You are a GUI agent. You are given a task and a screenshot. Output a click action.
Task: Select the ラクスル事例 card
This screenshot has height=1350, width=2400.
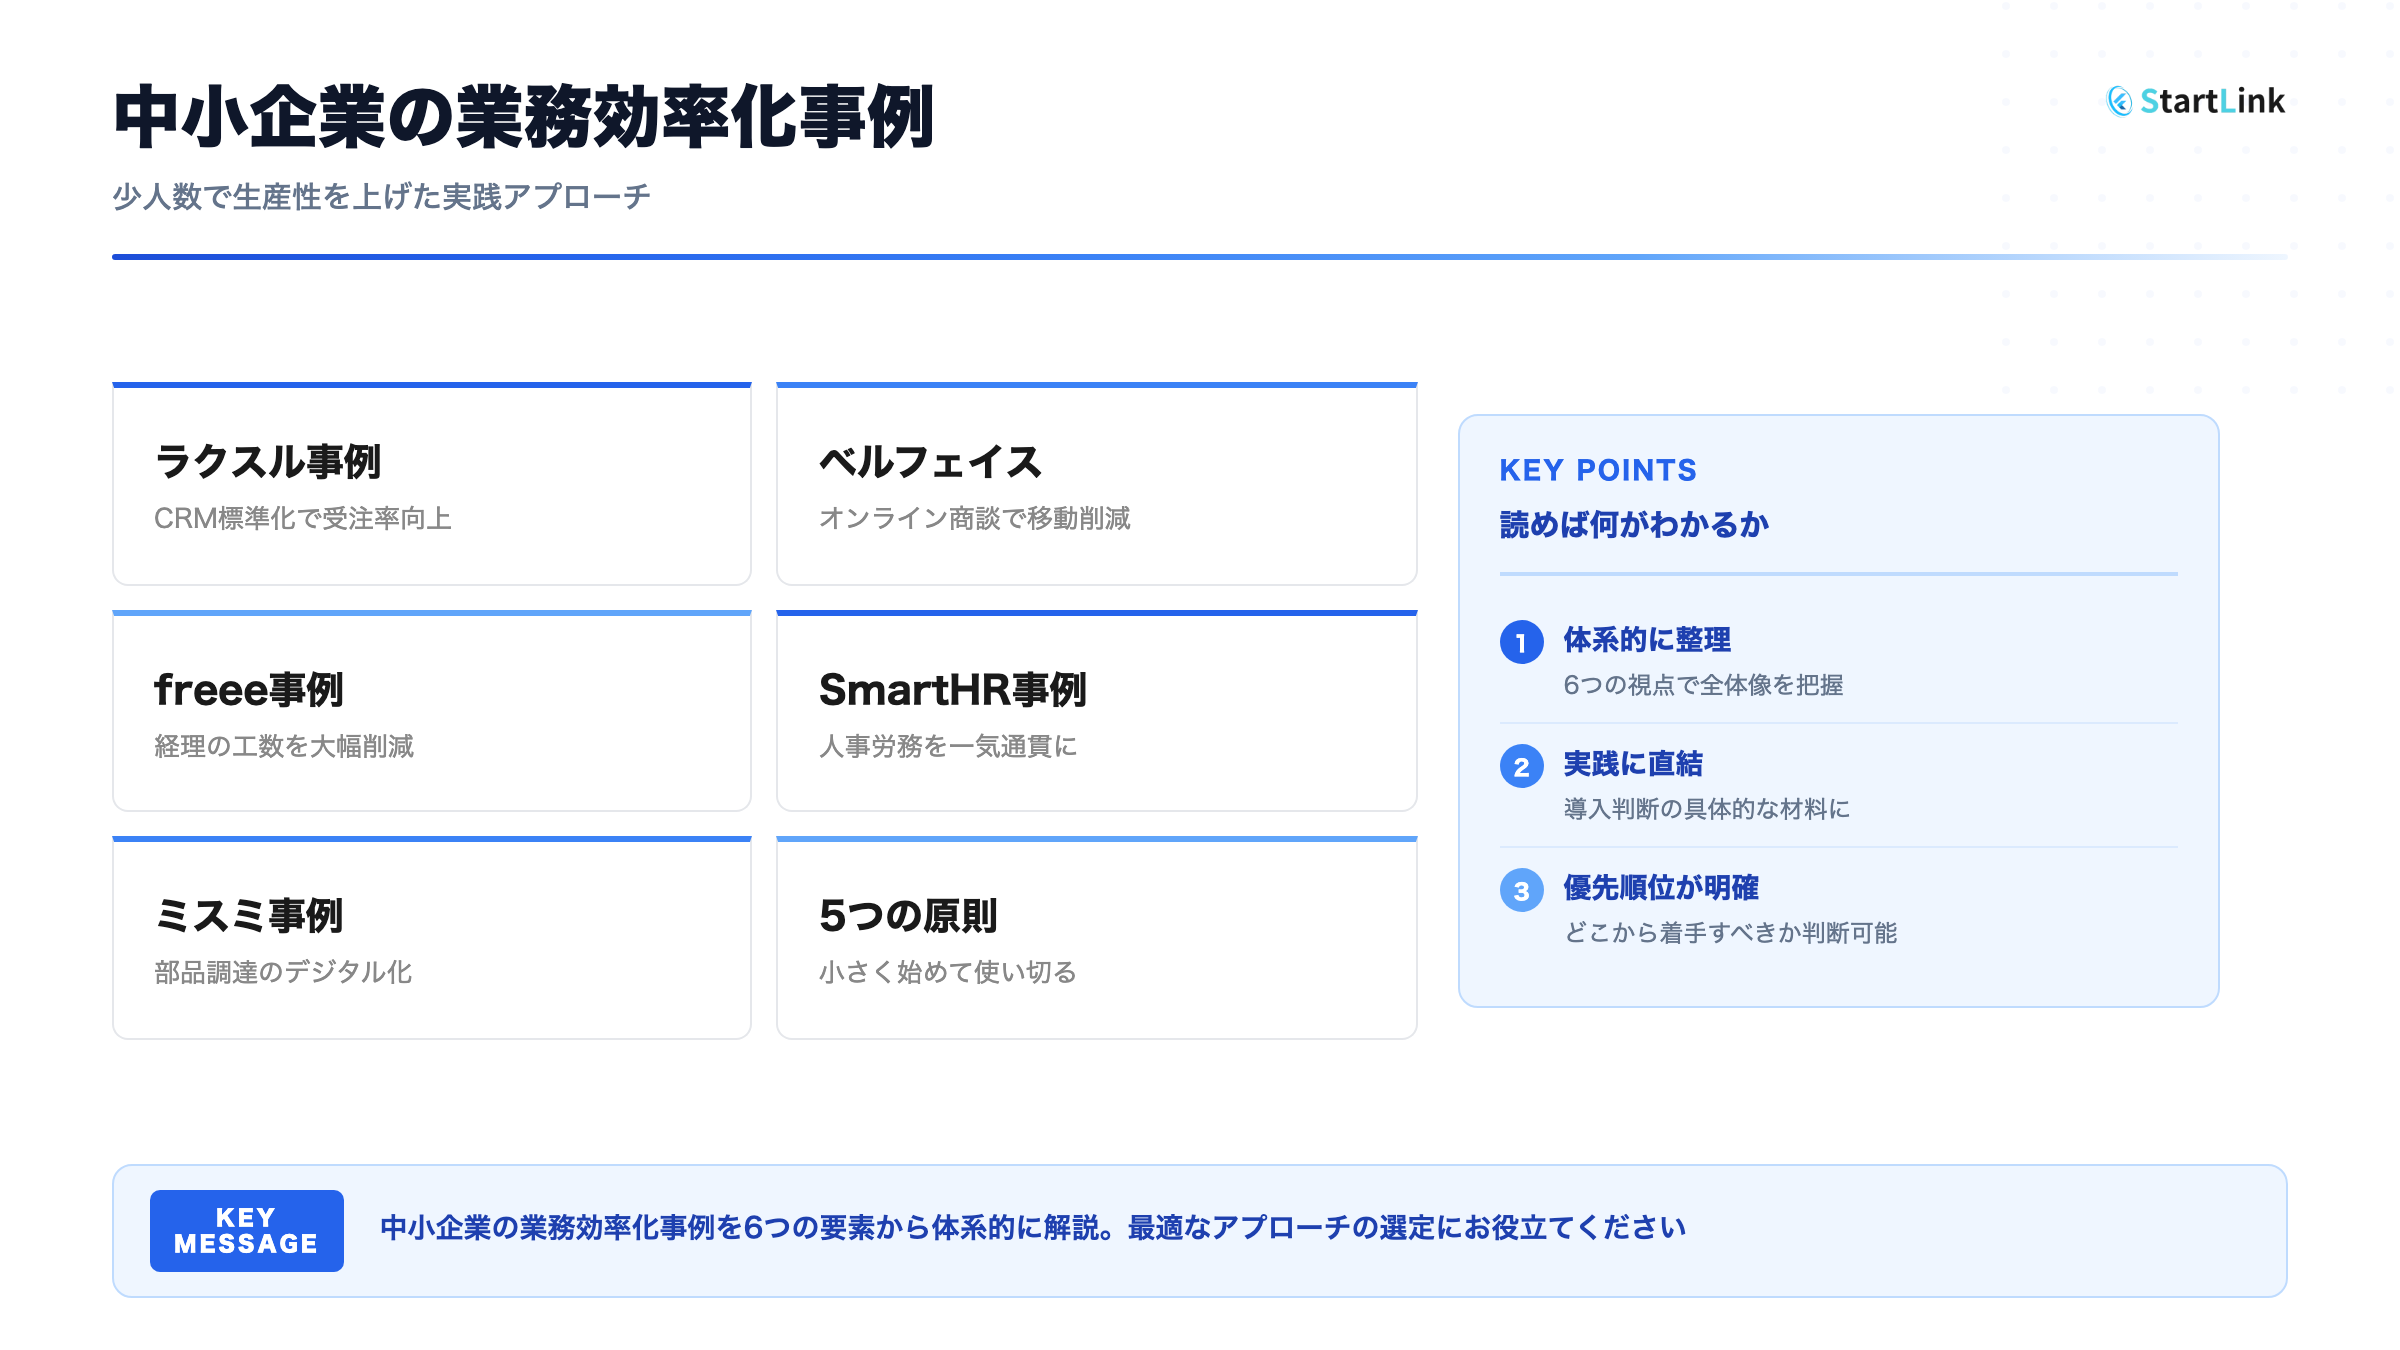click(x=432, y=485)
